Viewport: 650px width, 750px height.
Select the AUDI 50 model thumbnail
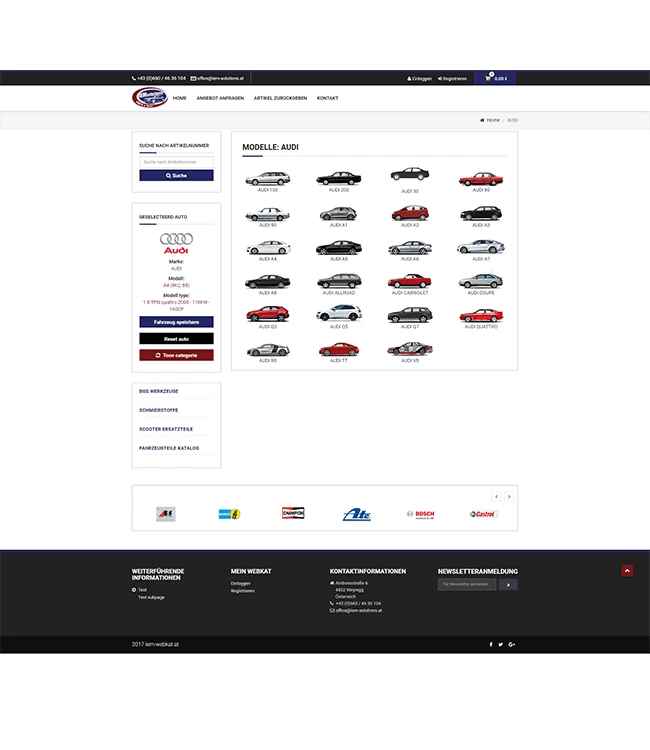(x=410, y=174)
